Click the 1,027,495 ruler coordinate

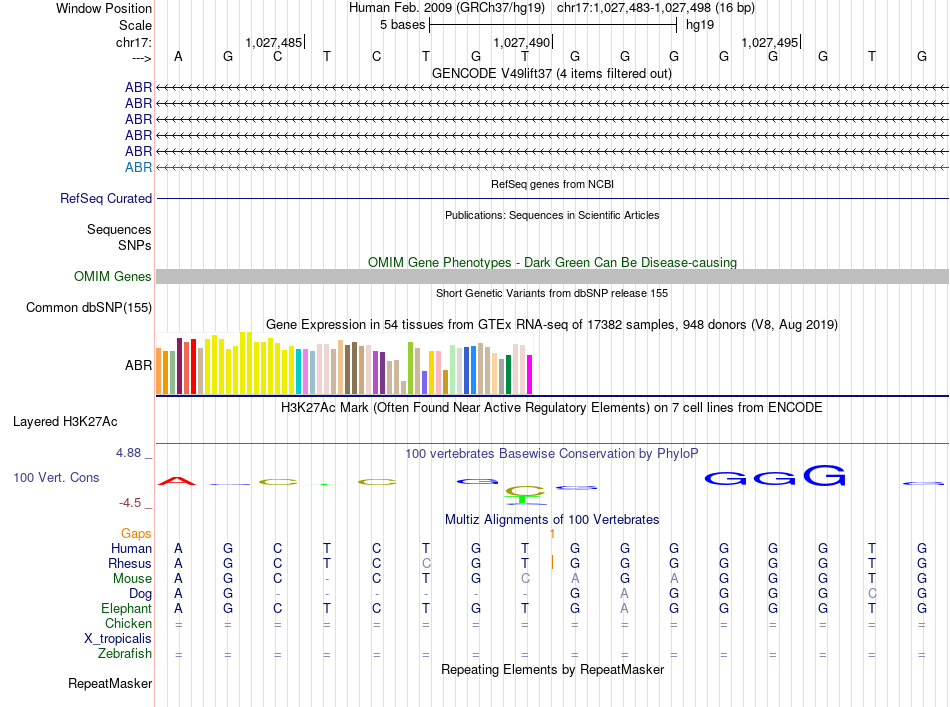tap(769, 42)
